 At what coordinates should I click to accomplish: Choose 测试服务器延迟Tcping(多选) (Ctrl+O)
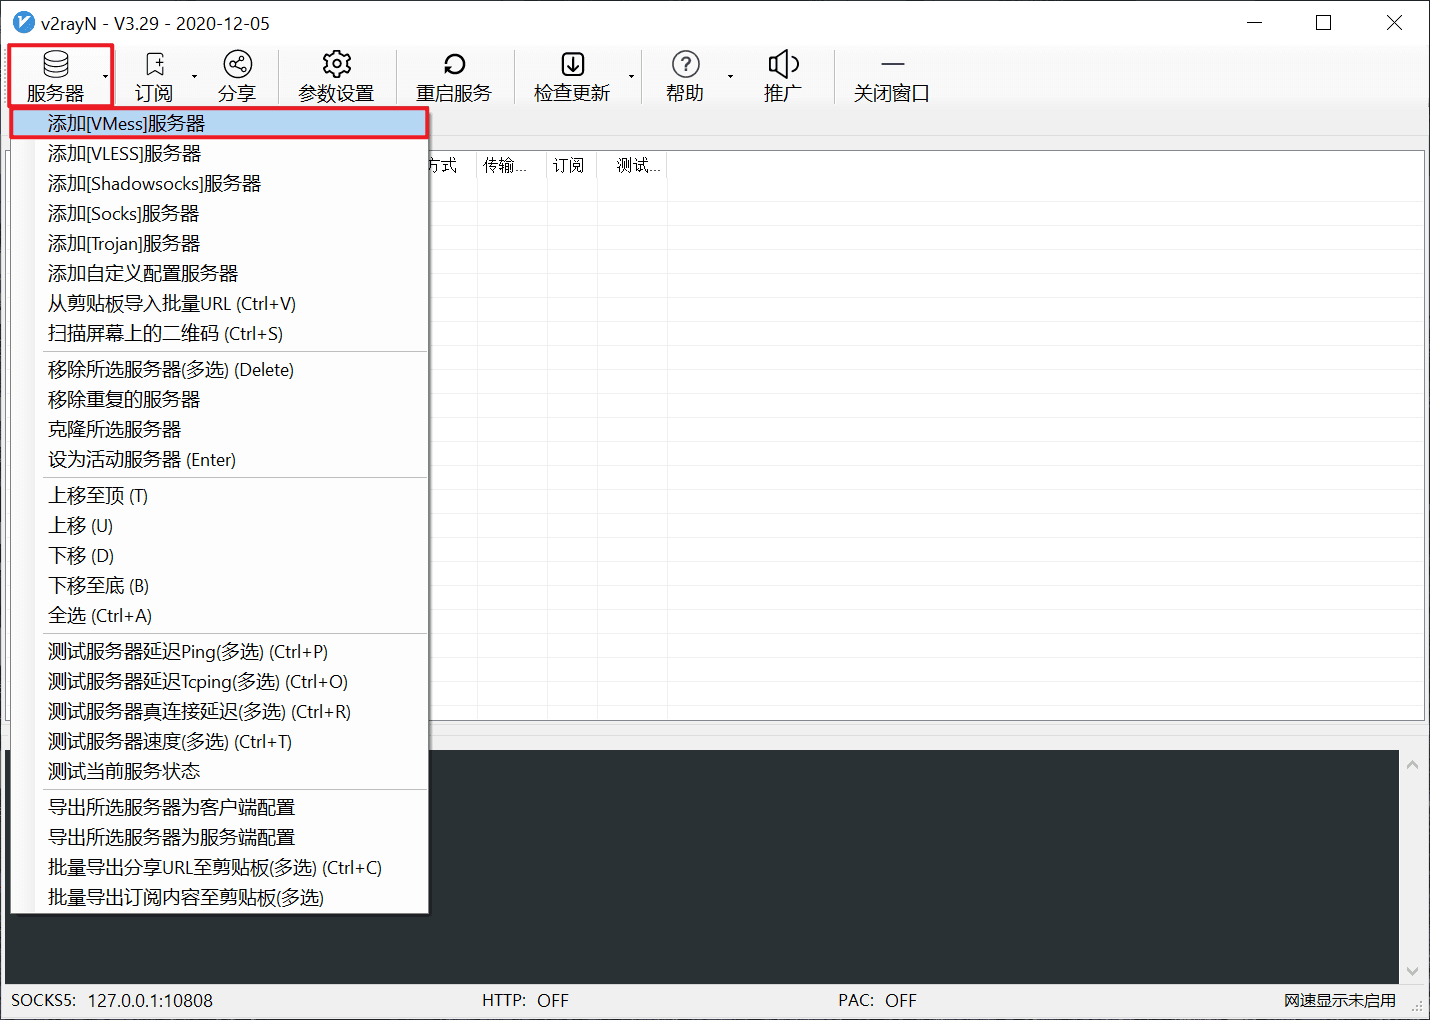[219, 681]
